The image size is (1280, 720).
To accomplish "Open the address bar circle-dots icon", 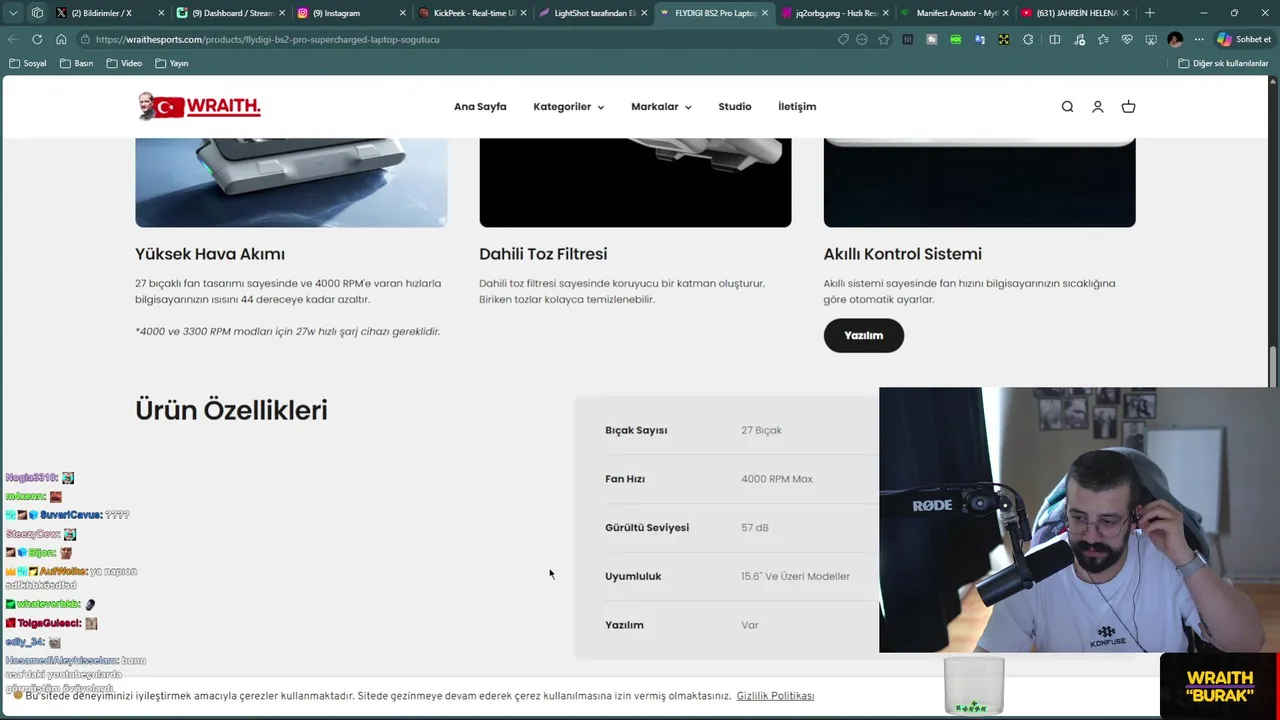I will pyautogui.click(x=862, y=39).
